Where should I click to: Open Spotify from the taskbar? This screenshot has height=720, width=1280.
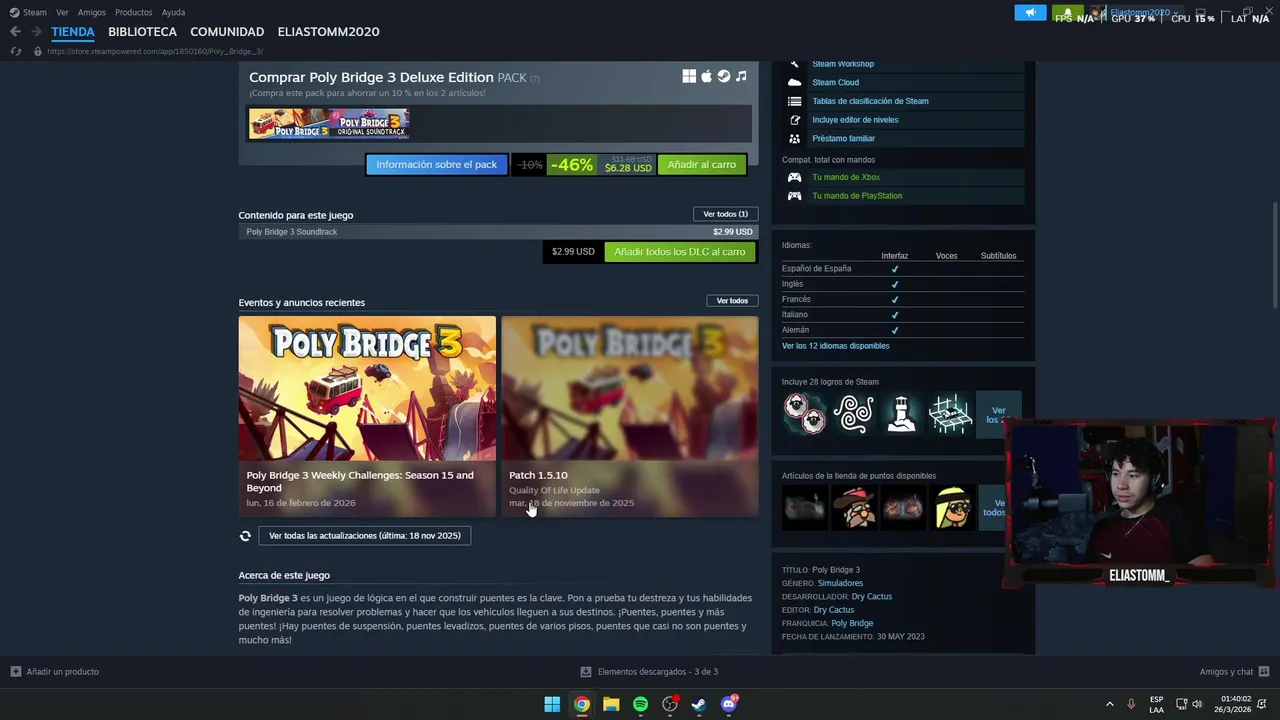(640, 704)
